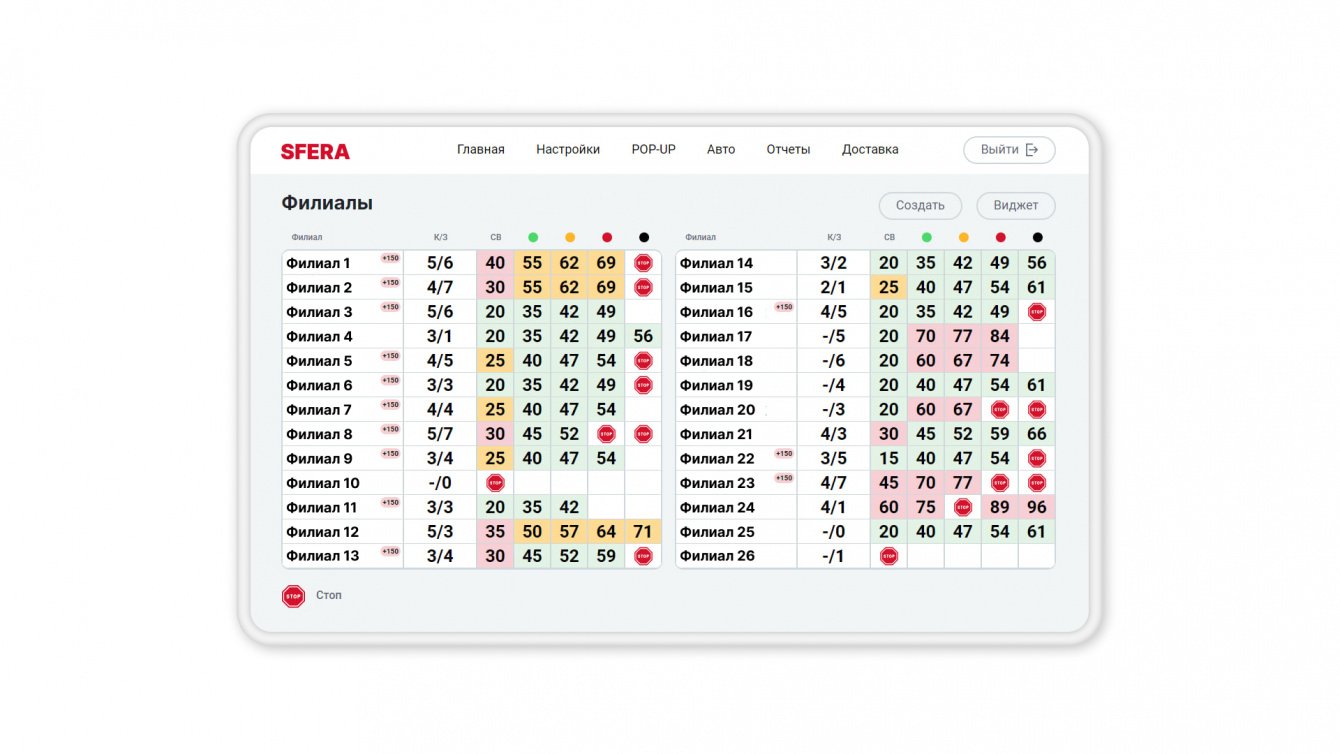Click the stop icon in Филиал 22 row

[x=1037, y=458]
